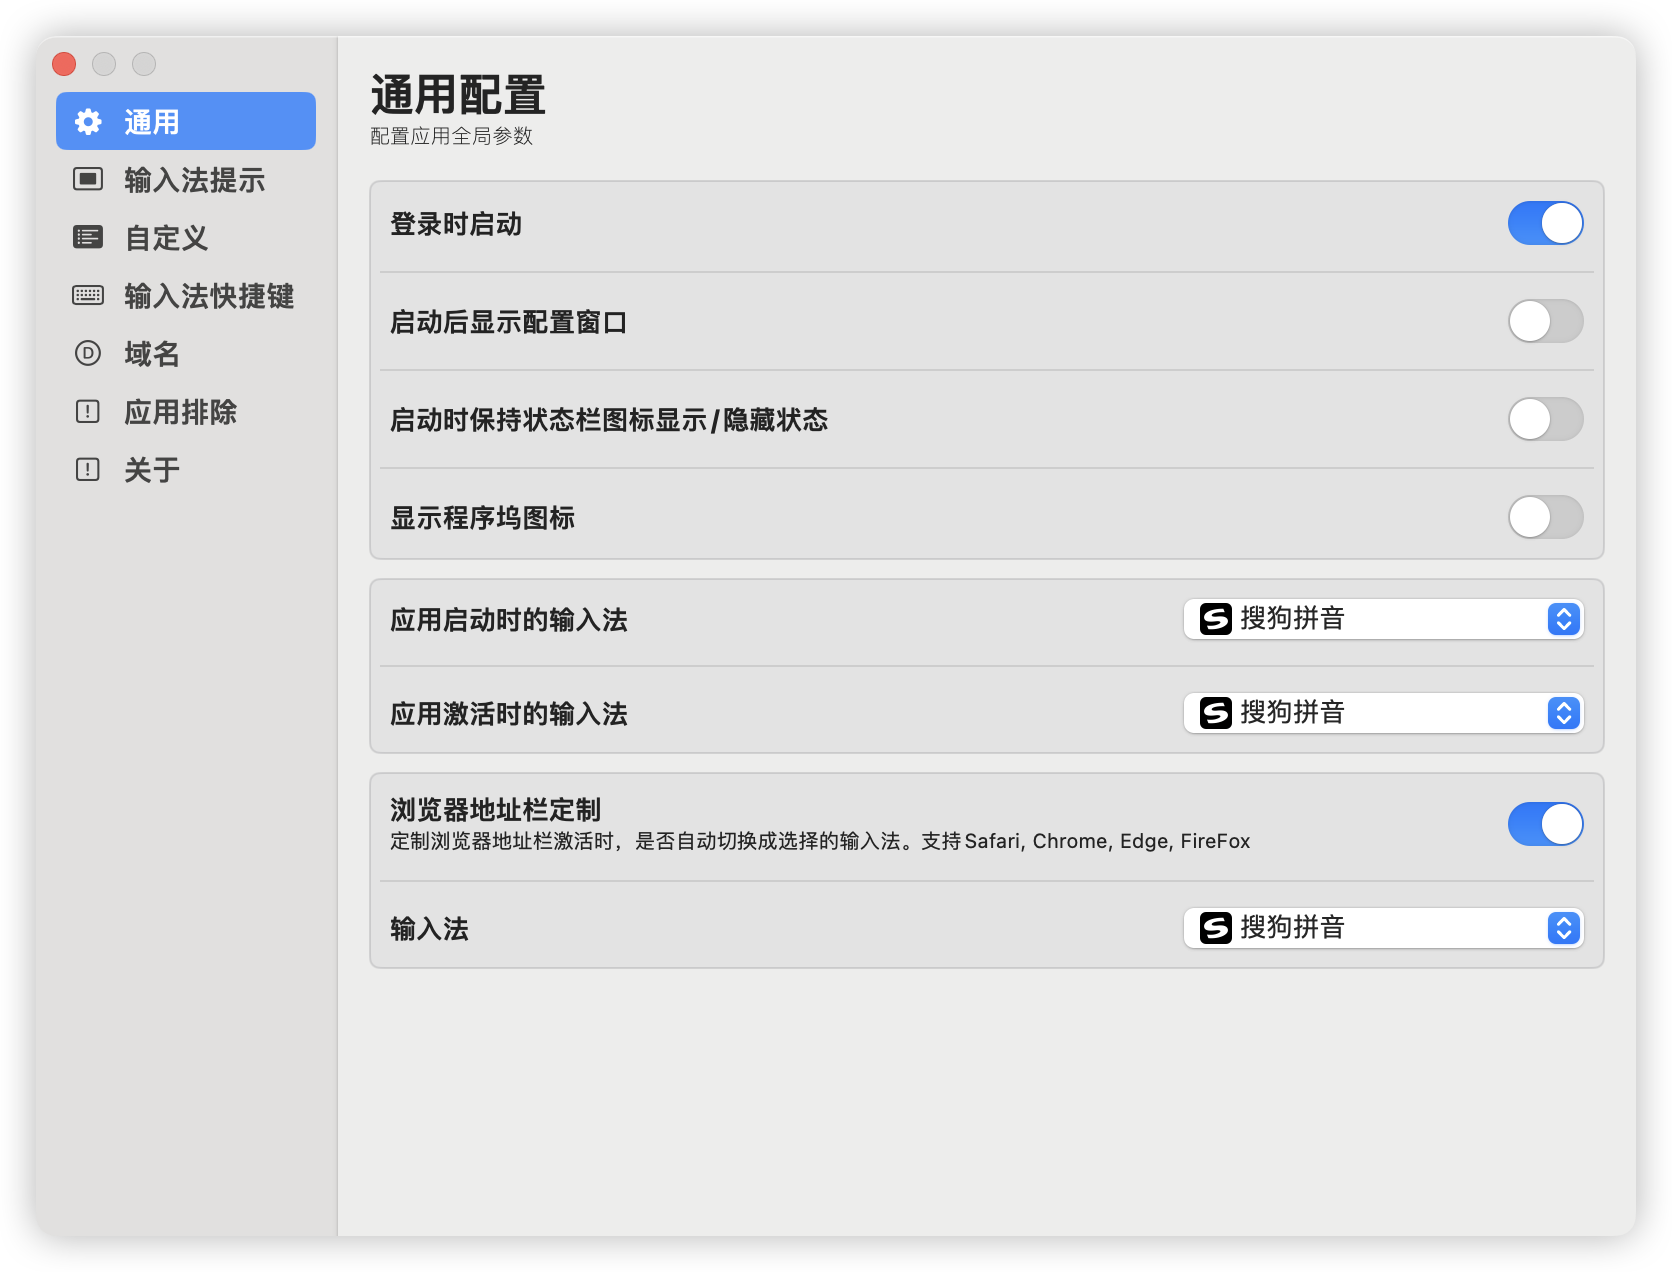Viewport: 1672px width, 1272px height.
Task: Click the 登录时启动 label
Action: click(x=456, y=224)
